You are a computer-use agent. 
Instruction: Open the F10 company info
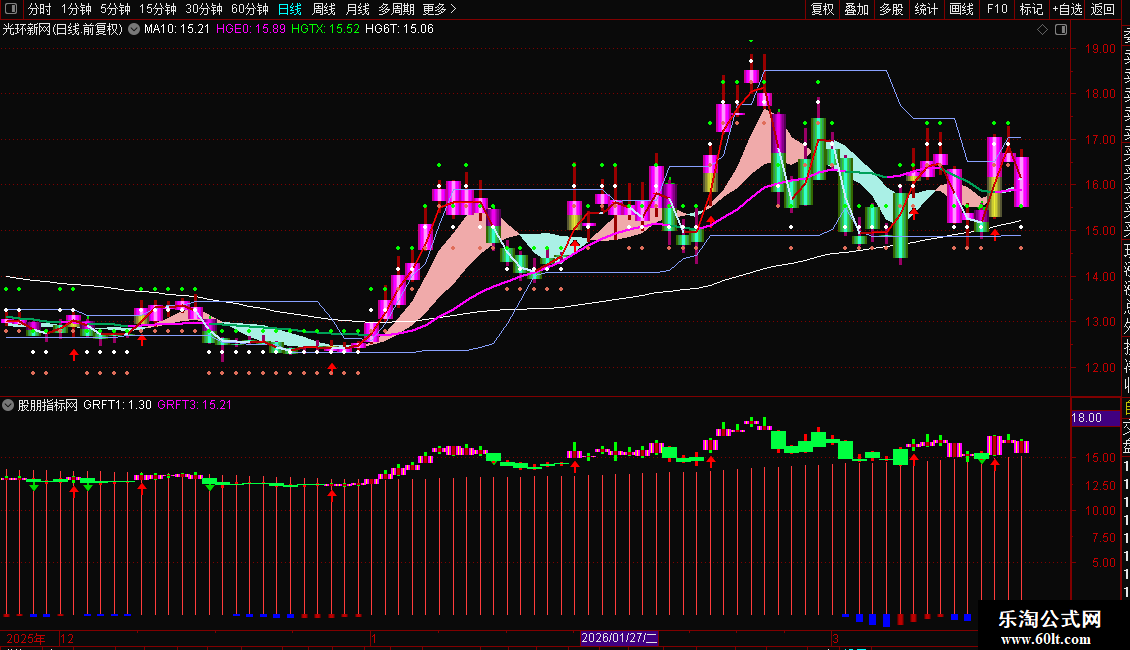997,9
